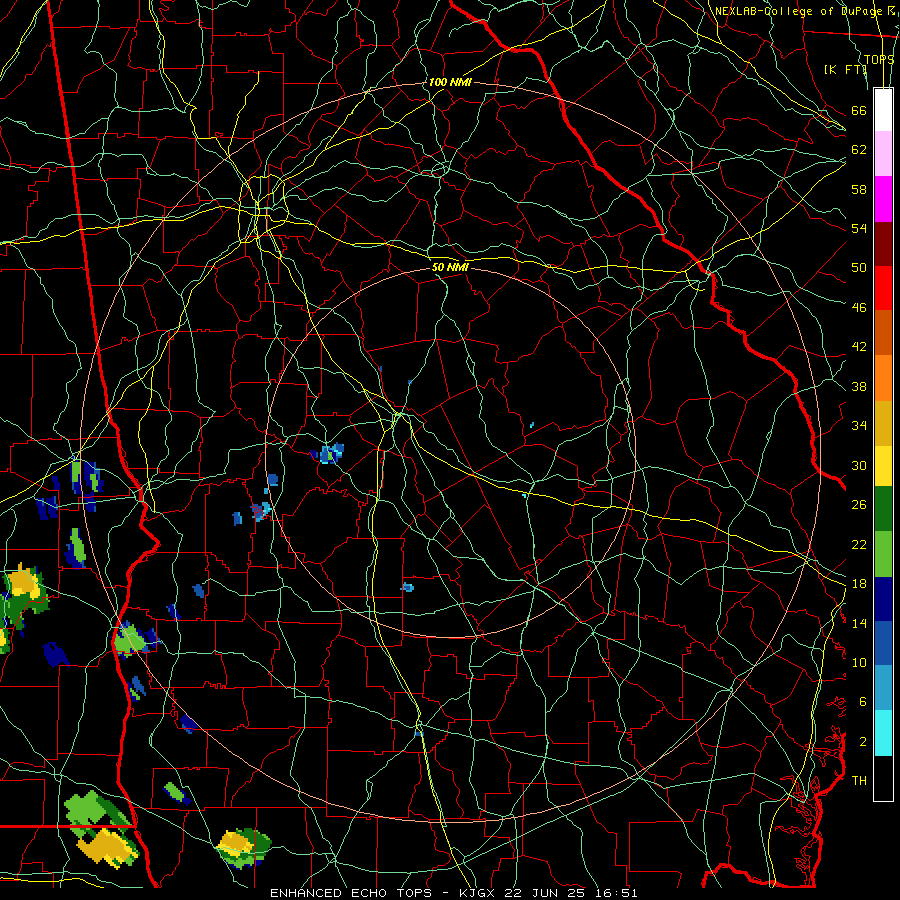Click the legend value 34
900x900 pixels.
(x=859, y=426)
